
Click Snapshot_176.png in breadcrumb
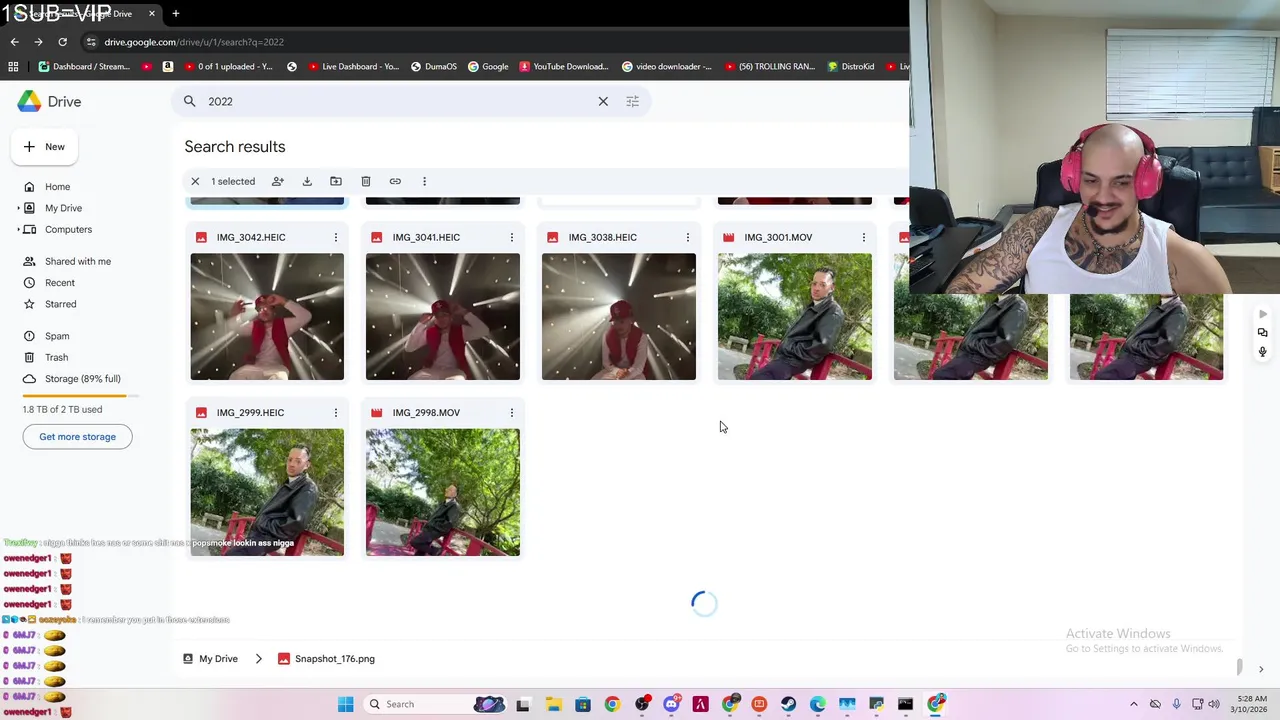[x=327, y=659]
